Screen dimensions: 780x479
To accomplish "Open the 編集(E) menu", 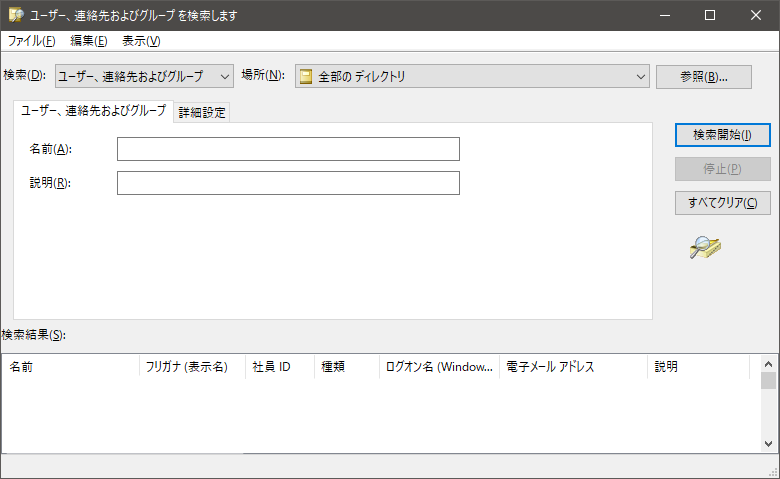I will click(89, 41).
